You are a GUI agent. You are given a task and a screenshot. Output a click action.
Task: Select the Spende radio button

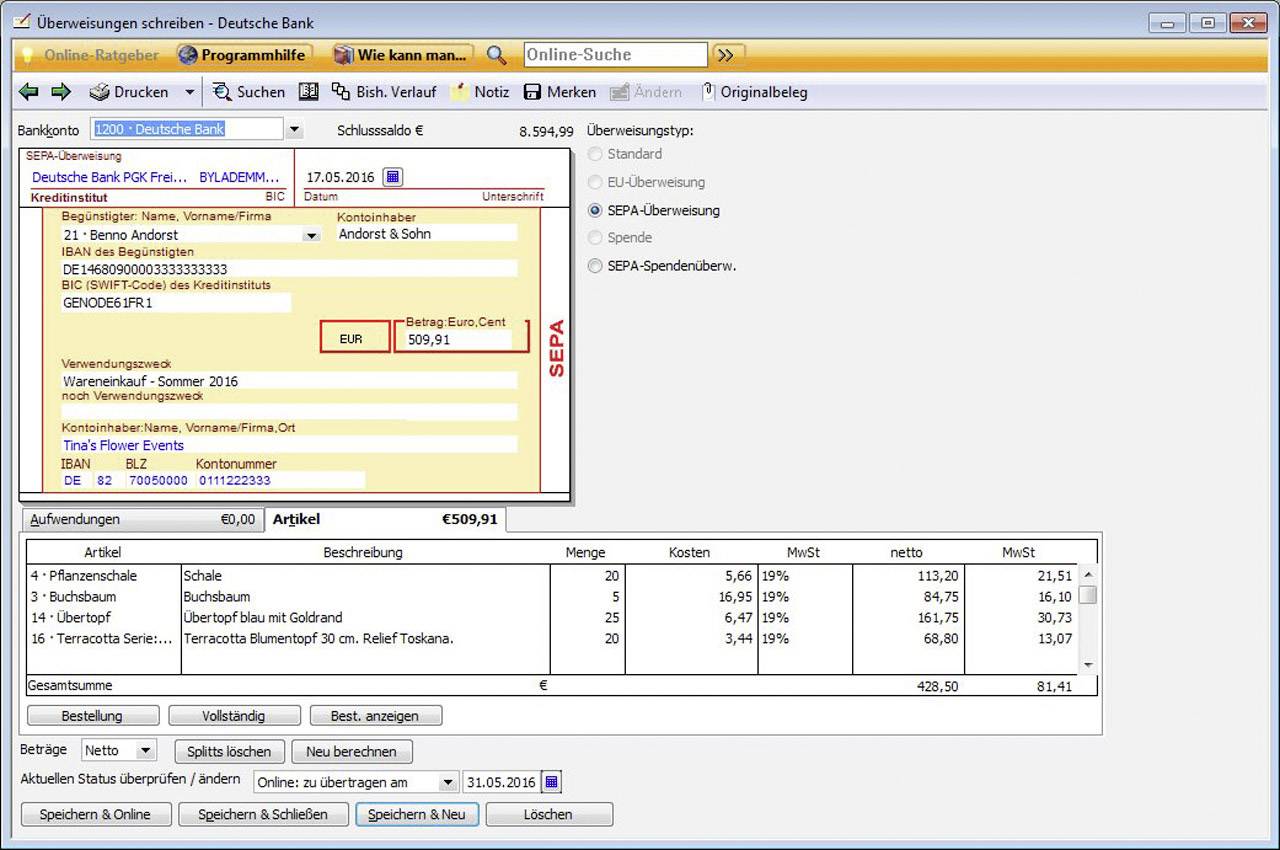(596, 238)
